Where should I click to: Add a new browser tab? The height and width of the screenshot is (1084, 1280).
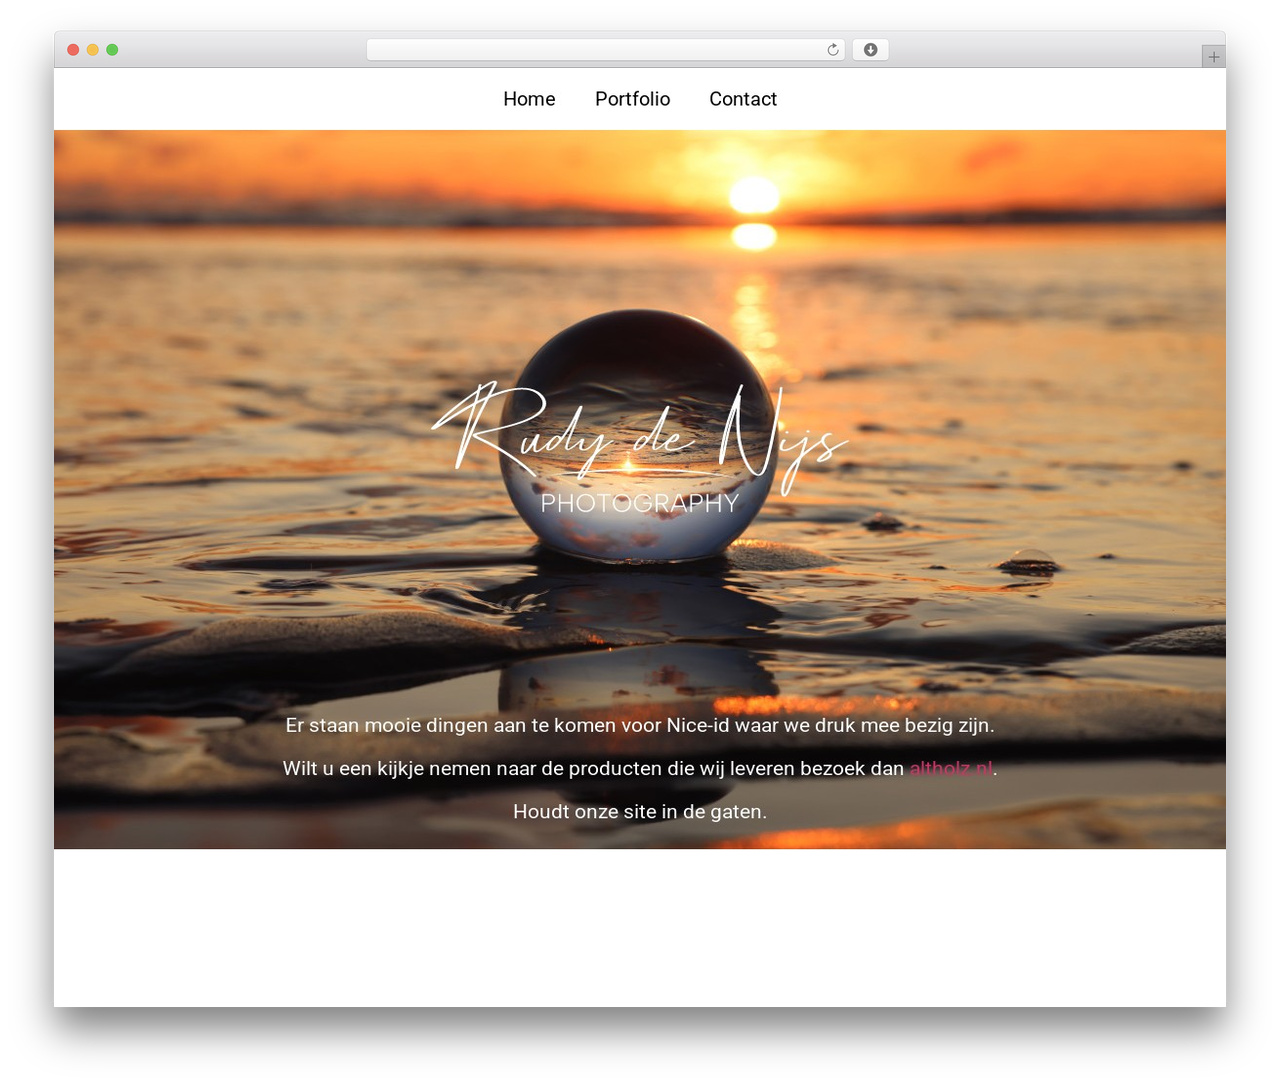coord(1214,57)
